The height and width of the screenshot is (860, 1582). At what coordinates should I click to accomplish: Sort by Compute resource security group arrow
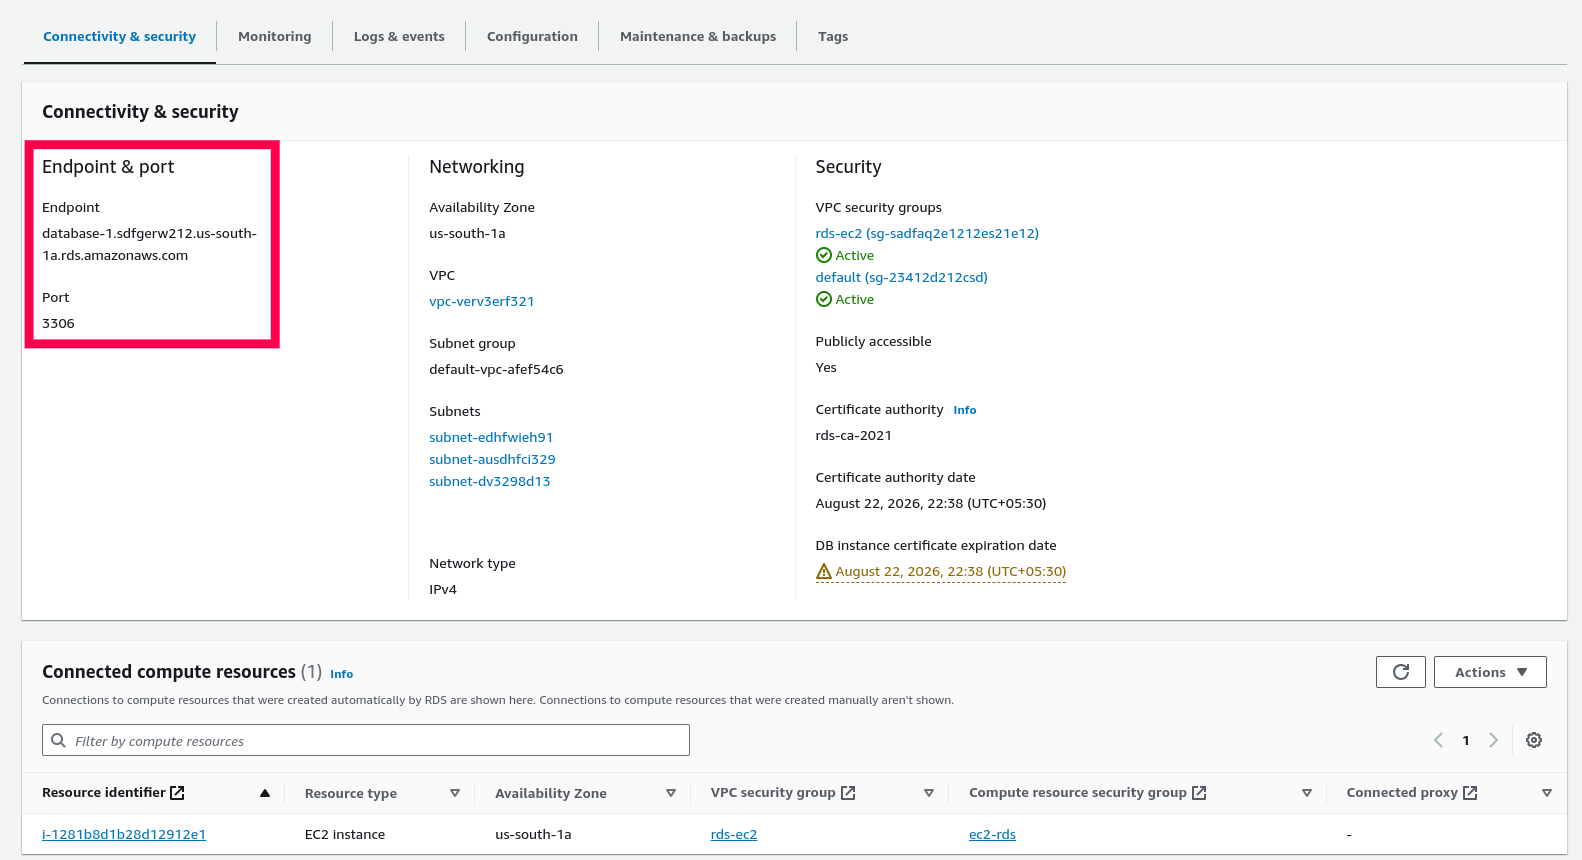(x=1306, y=793)
